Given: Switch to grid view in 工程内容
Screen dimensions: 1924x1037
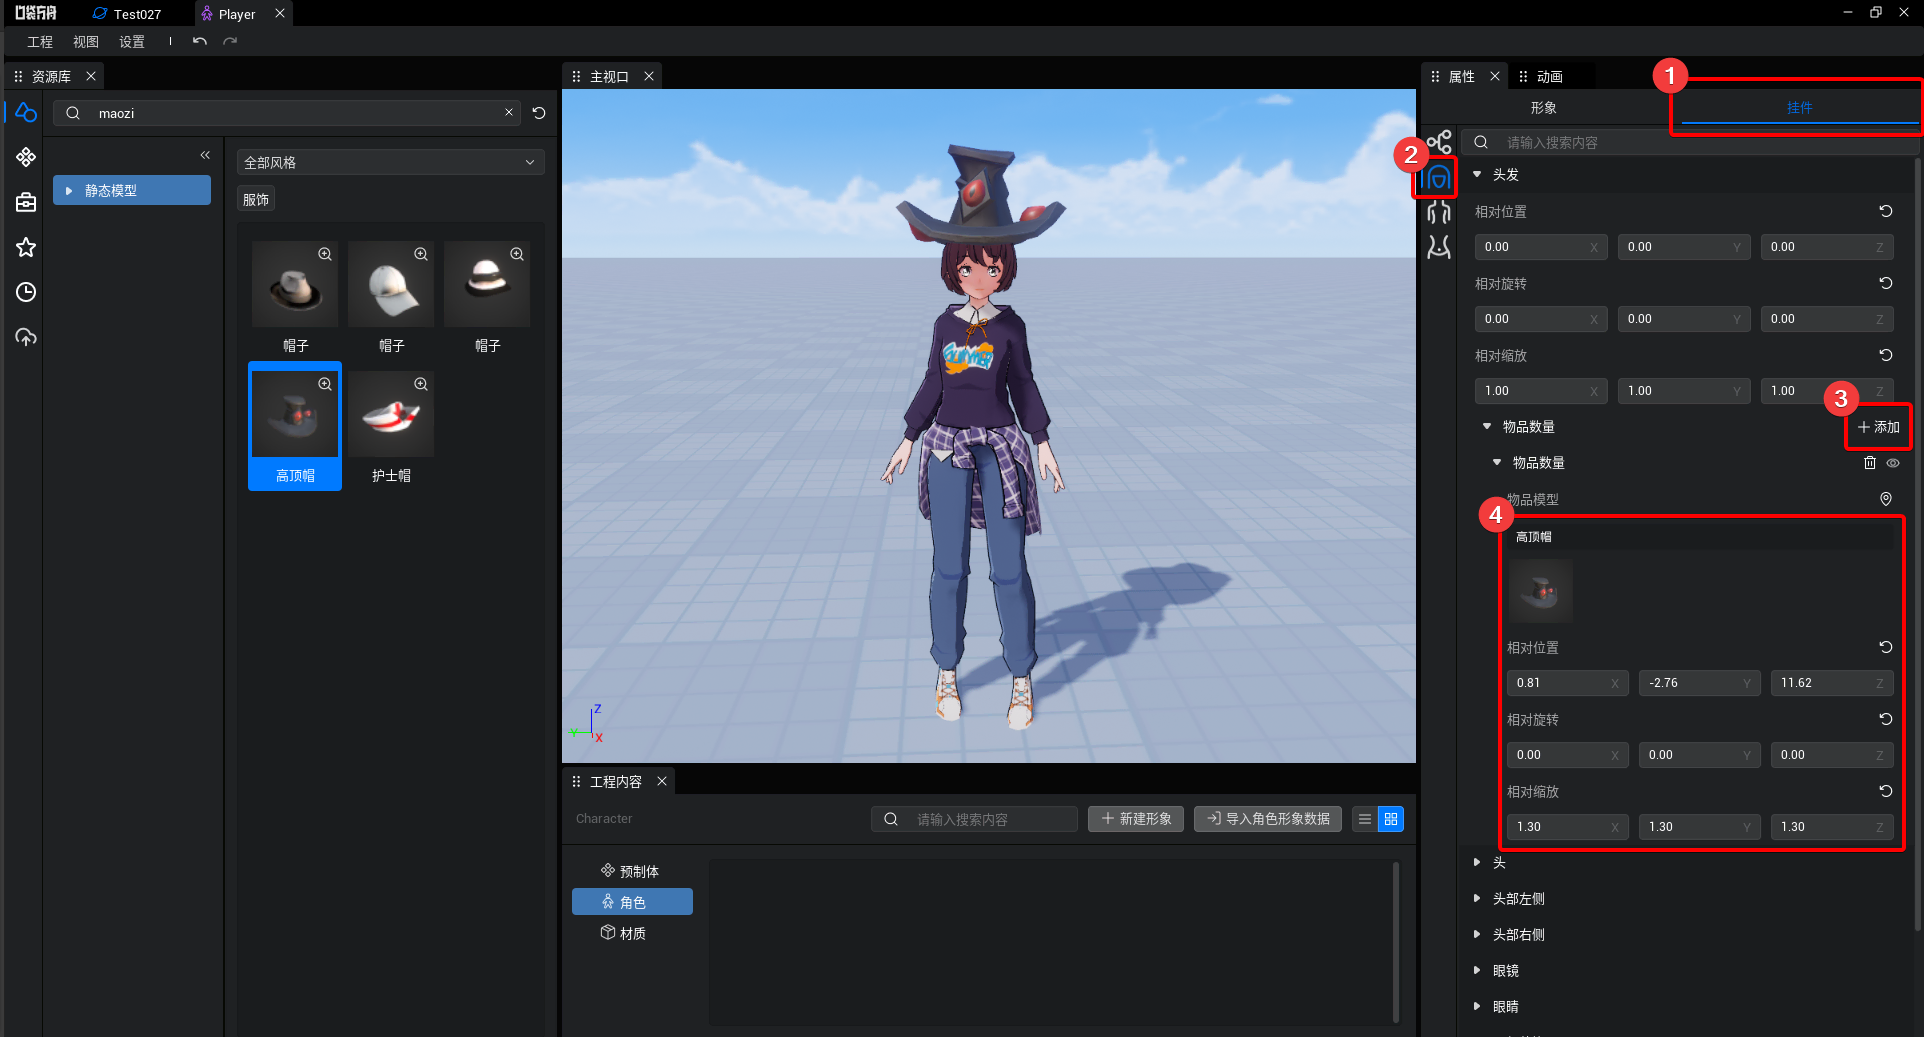Looking at the screenshot, I should 1391,819.
